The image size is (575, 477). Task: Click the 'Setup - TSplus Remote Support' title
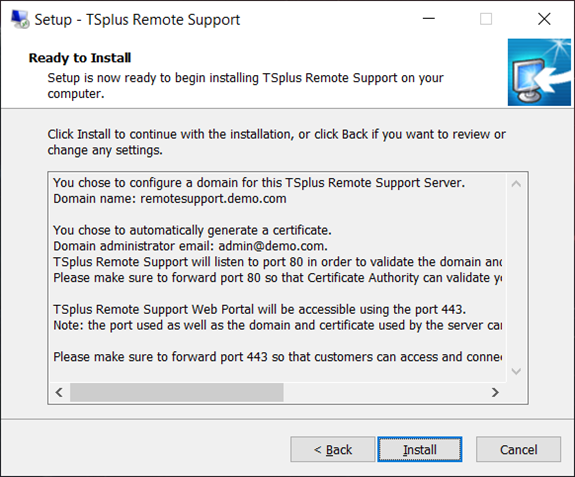[x=137, y=19]
